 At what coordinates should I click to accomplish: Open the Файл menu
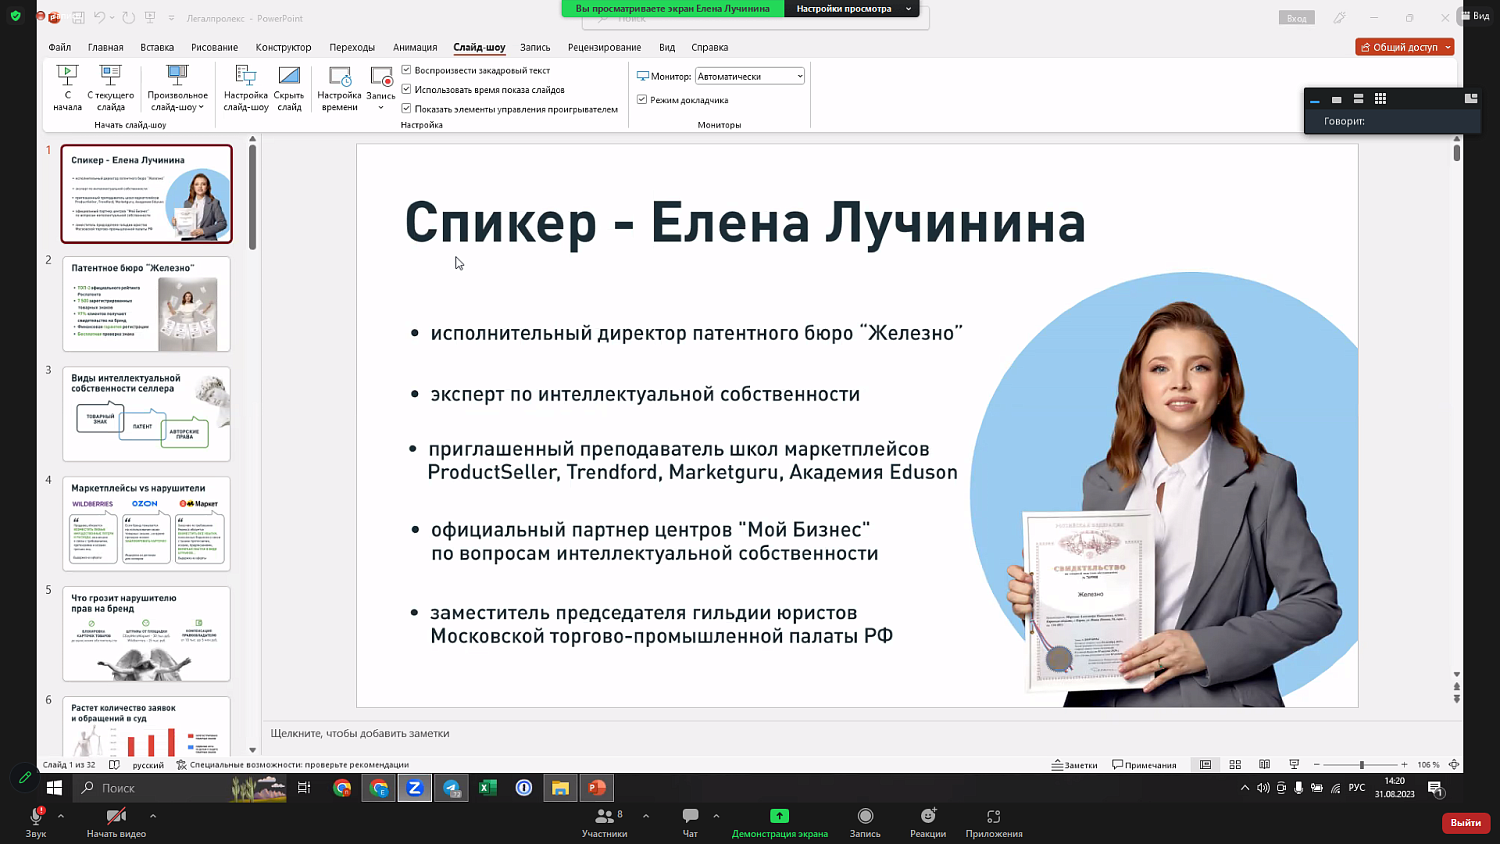[x=60, y=47]
